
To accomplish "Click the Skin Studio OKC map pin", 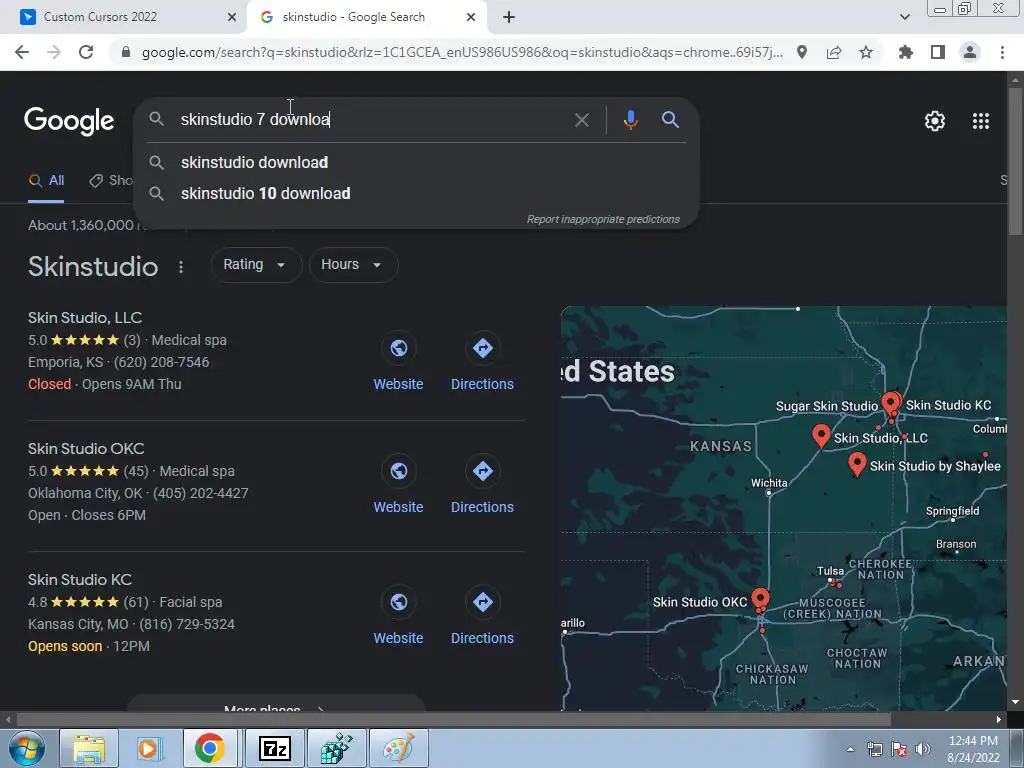I will click(x=760, y=599).
